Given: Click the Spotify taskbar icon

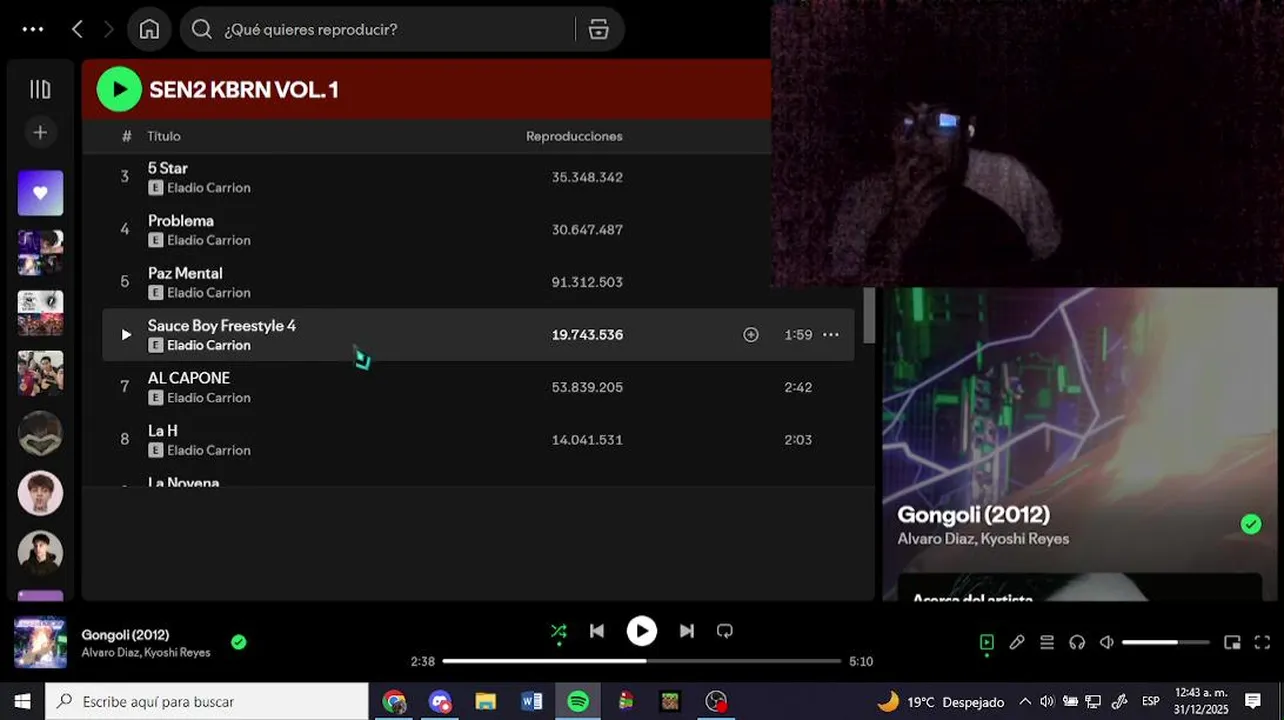Looking at the screenshot, I should tap(578, 701).
